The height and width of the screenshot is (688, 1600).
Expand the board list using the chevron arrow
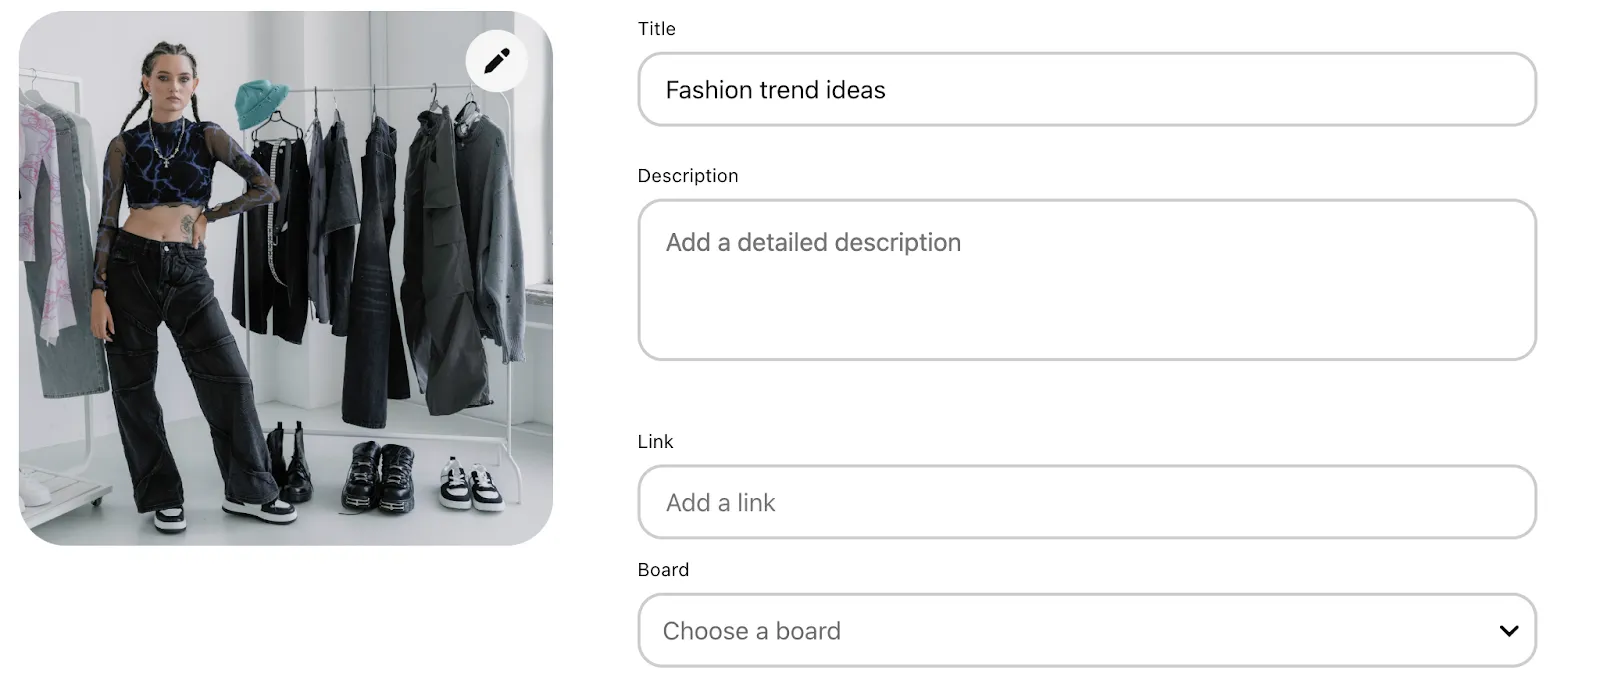coord(1509,631)
